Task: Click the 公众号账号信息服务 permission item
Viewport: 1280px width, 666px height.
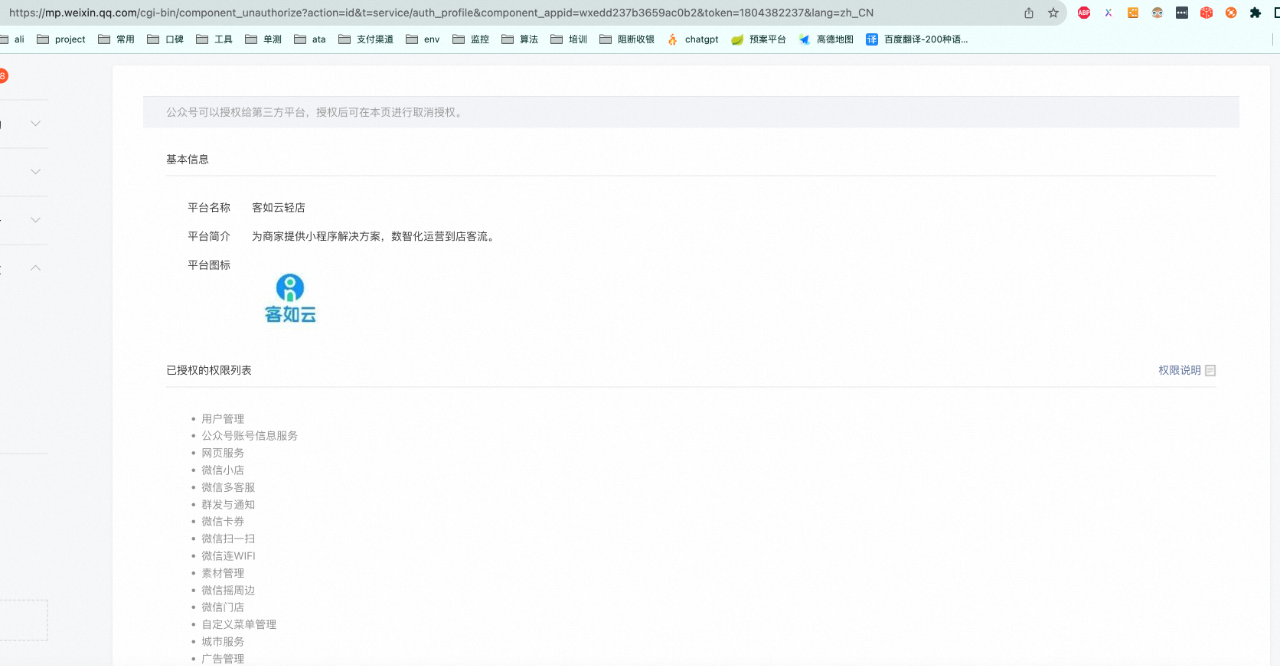Action: coord(250,436)
